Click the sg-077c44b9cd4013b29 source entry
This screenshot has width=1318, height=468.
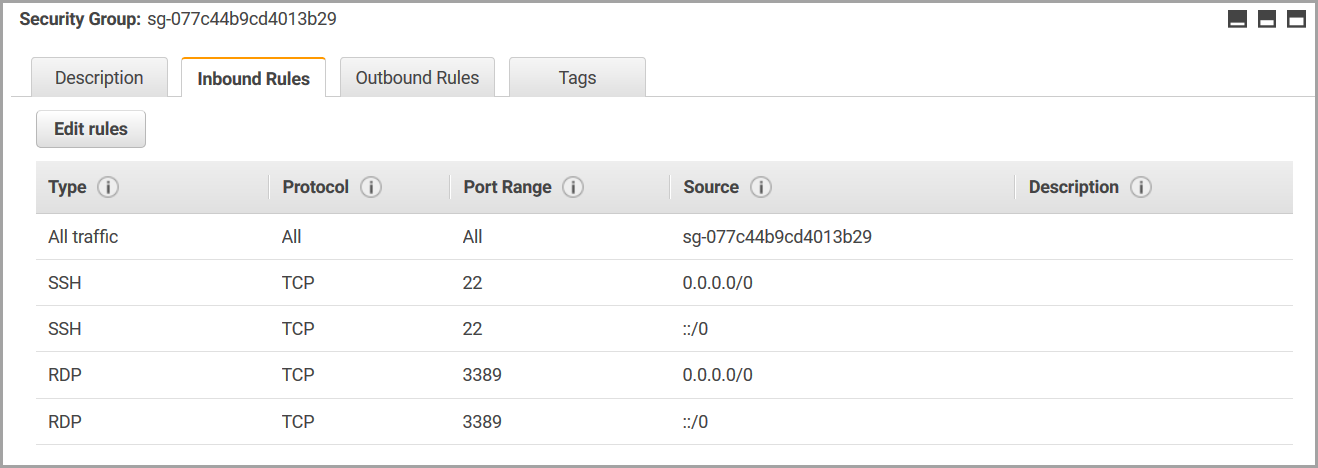coord(770,237)
